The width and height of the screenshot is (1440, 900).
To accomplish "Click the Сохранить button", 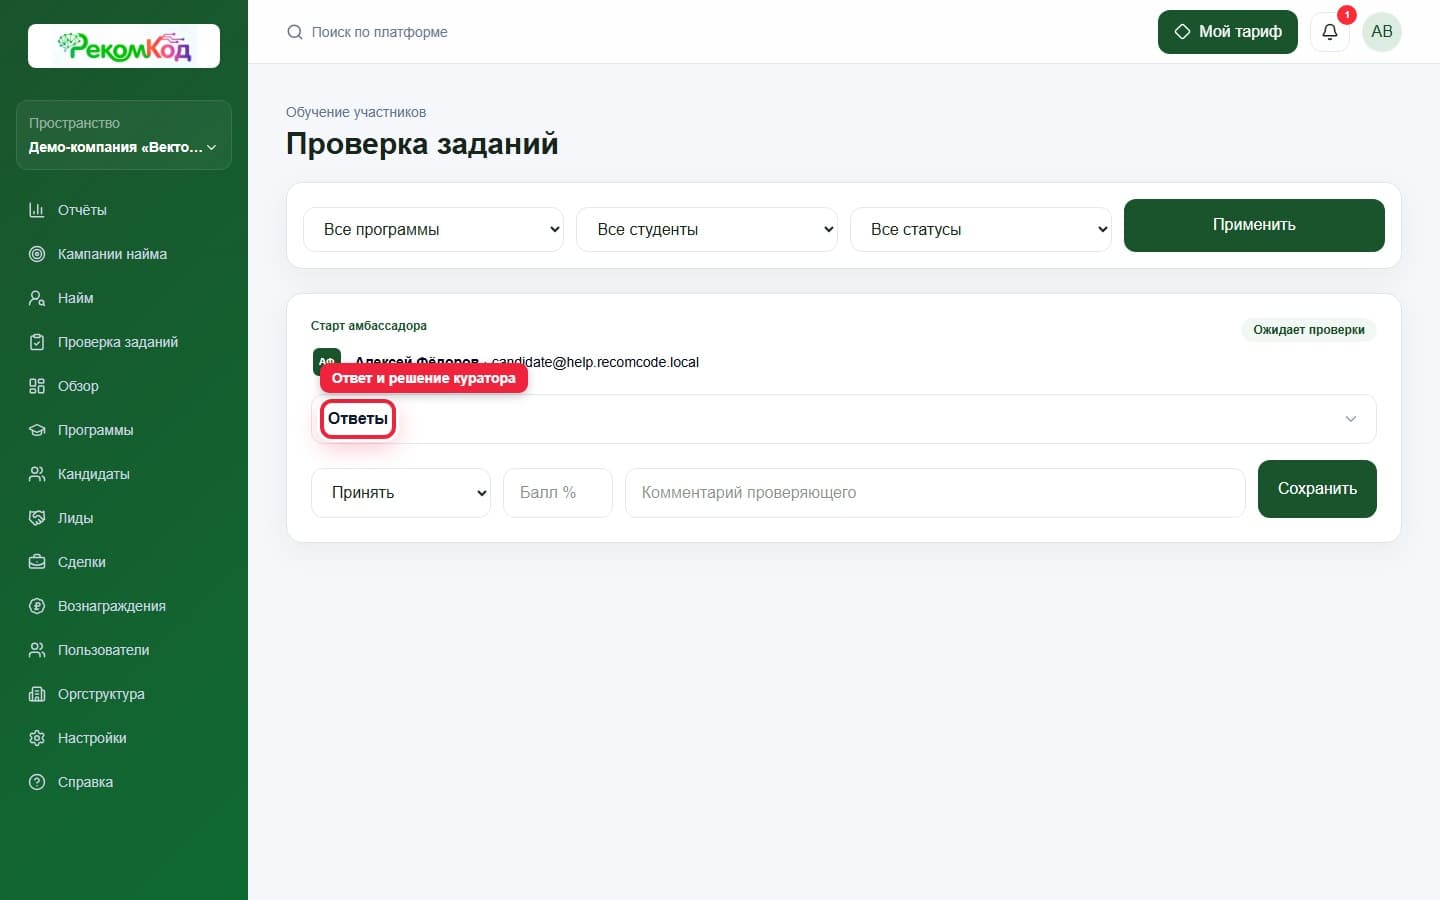I will coord(1317,489).
